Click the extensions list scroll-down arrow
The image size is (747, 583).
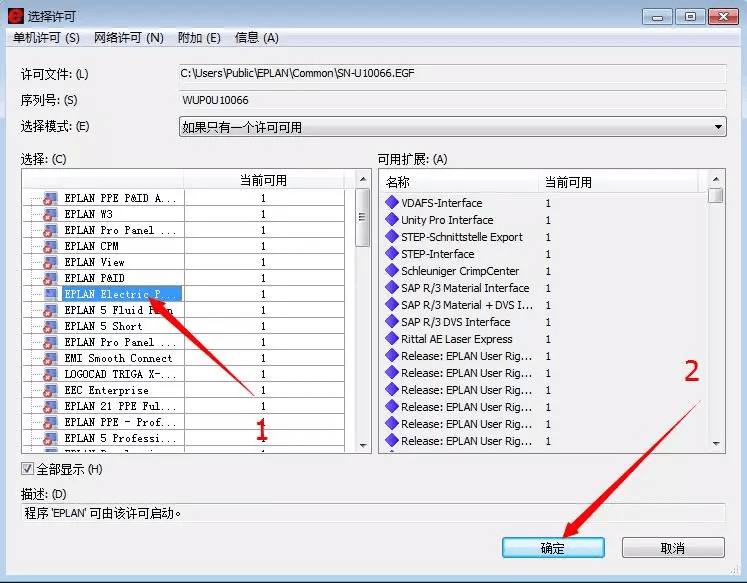[x=716, y=443]
